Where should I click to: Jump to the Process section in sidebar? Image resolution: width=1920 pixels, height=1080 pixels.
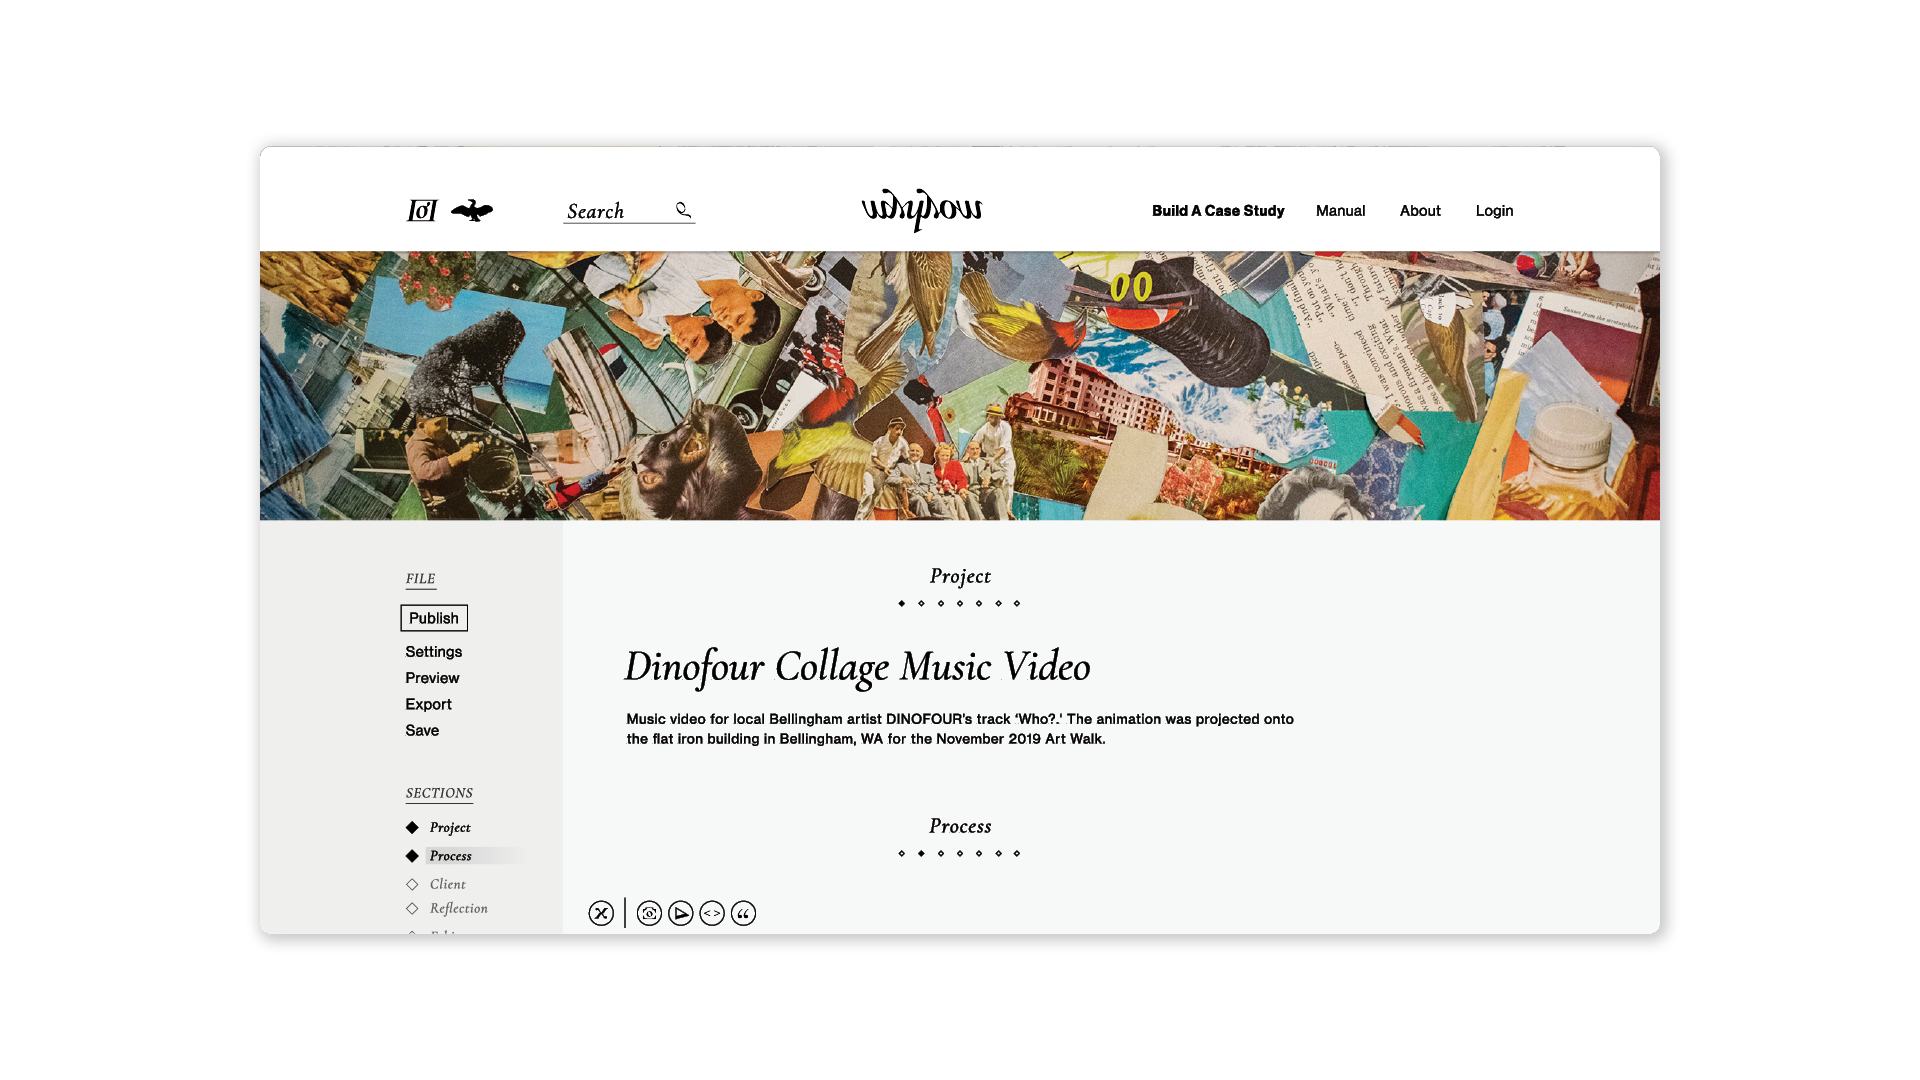[x=450, y=856]
